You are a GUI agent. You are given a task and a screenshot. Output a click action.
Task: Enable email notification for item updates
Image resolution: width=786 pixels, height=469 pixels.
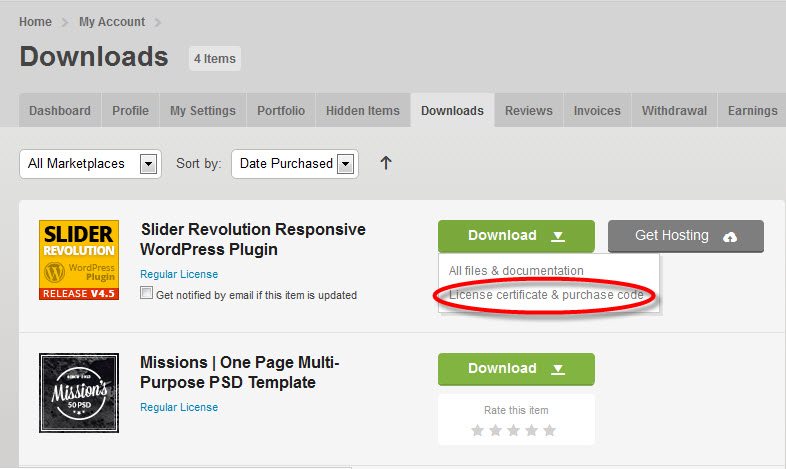(146, 293)
